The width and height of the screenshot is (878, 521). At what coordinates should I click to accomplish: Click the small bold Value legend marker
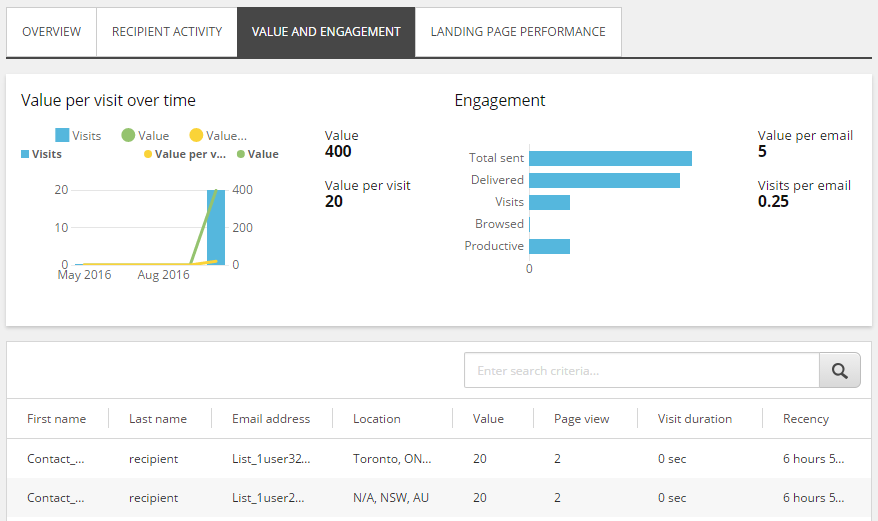click(x=241, y=154)
